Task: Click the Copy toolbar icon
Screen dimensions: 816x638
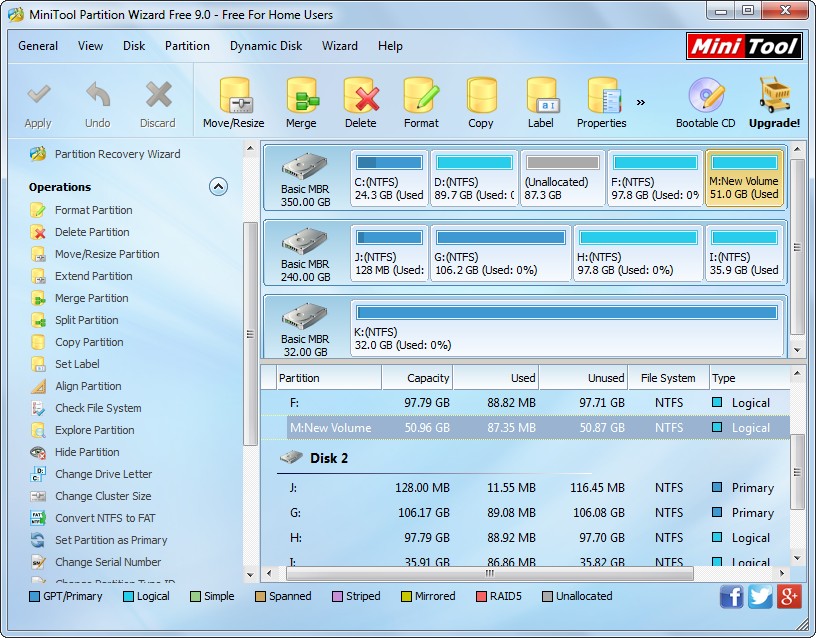Action: (x=481, y=95)
